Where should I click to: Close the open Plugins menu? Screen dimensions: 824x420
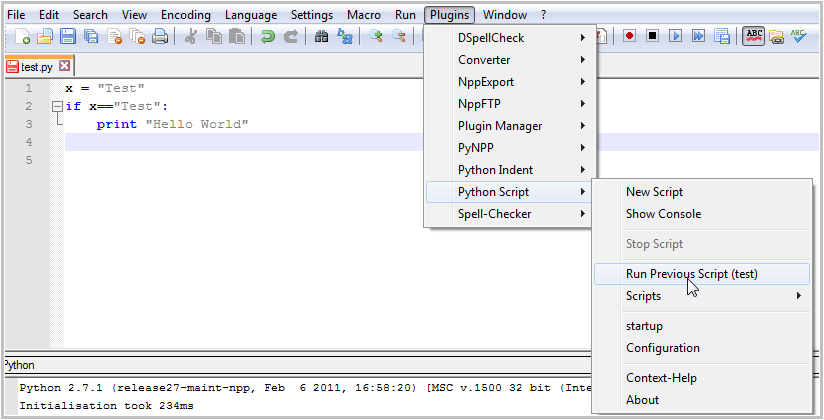[449, 15]
